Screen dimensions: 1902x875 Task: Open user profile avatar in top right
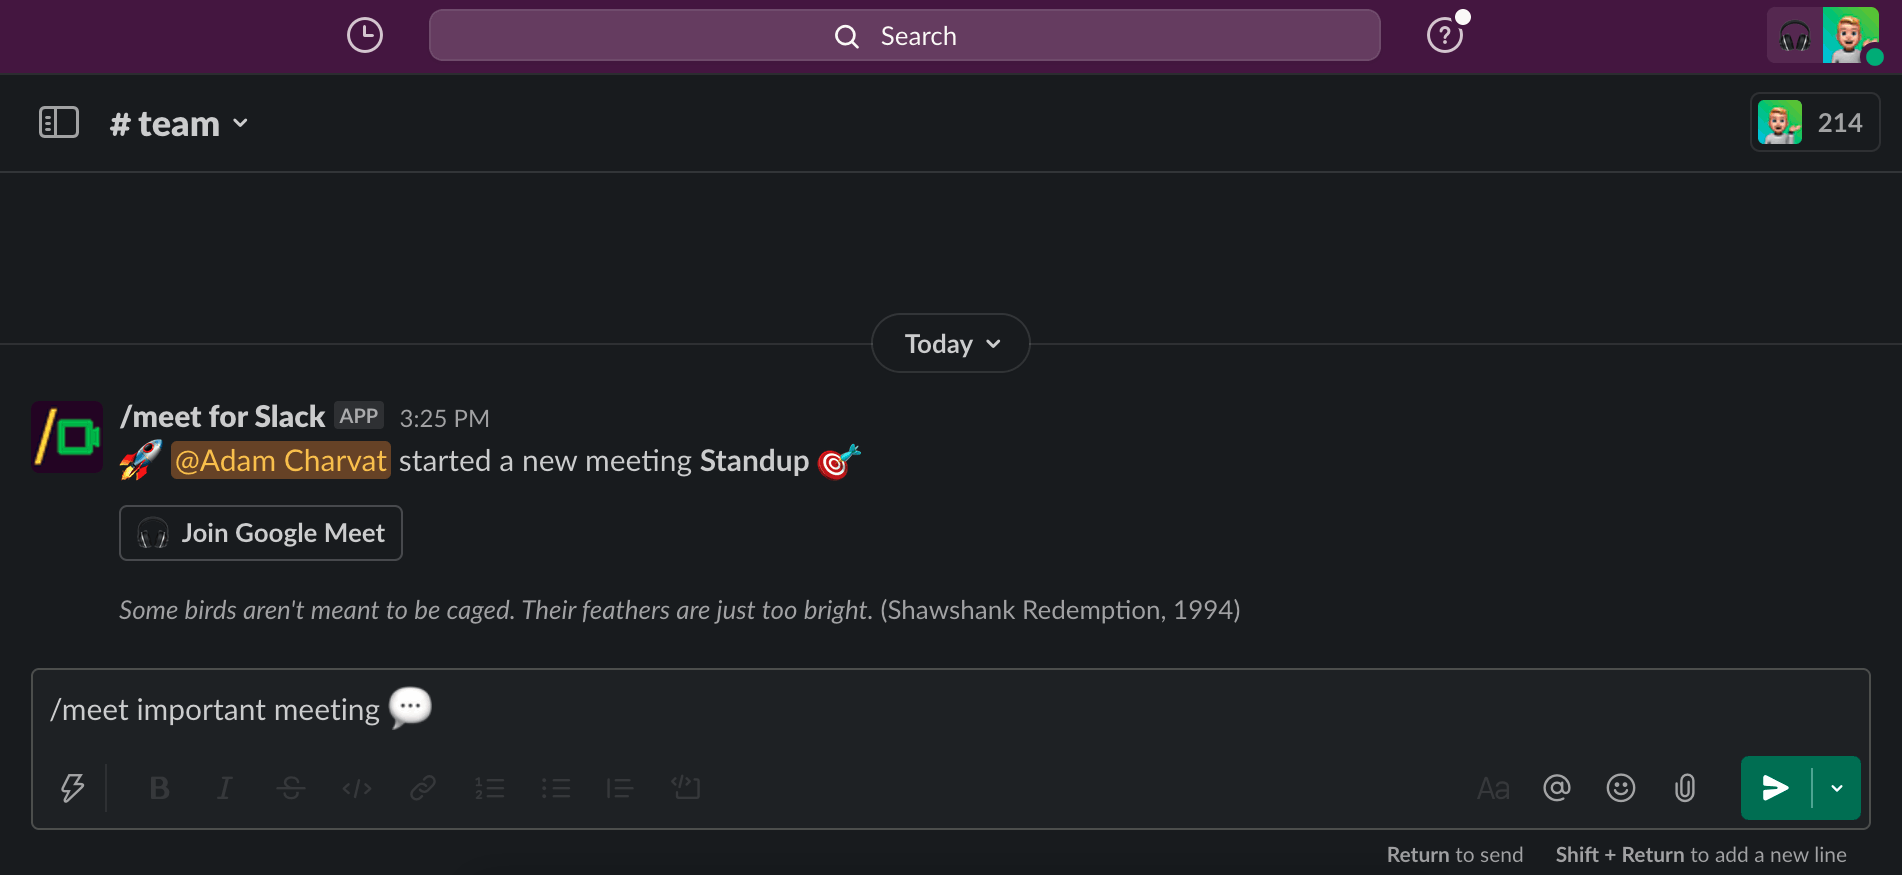point(1851,35)
